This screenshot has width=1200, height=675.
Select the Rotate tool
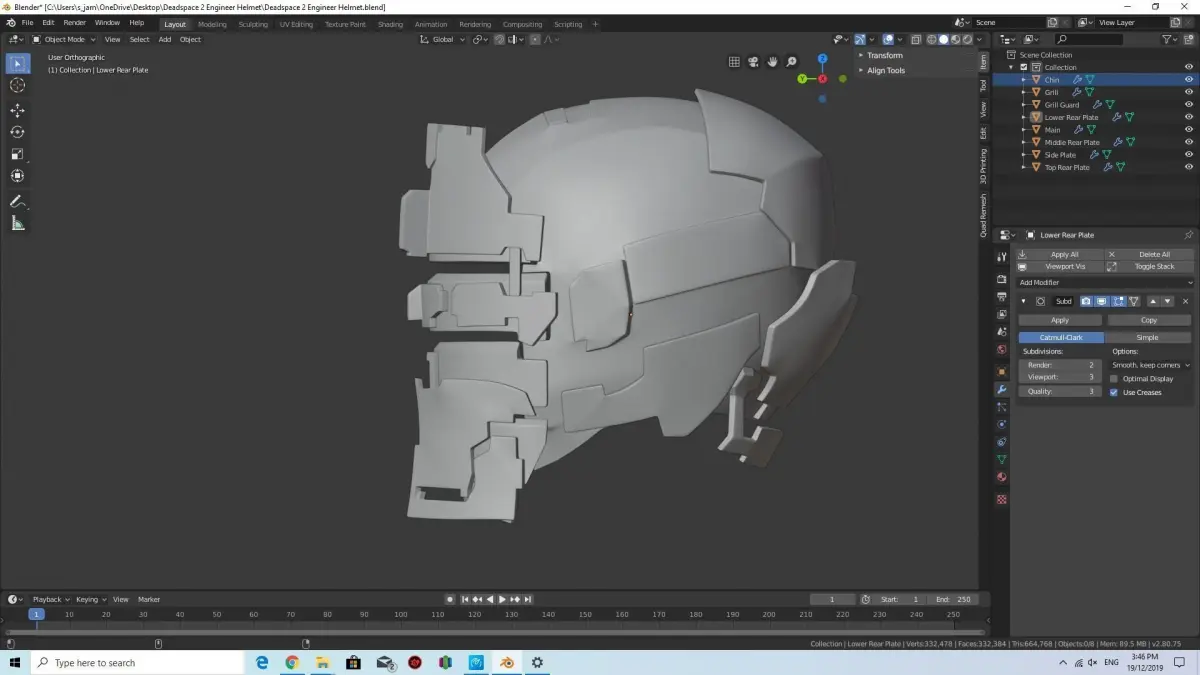tap(17, 132)
